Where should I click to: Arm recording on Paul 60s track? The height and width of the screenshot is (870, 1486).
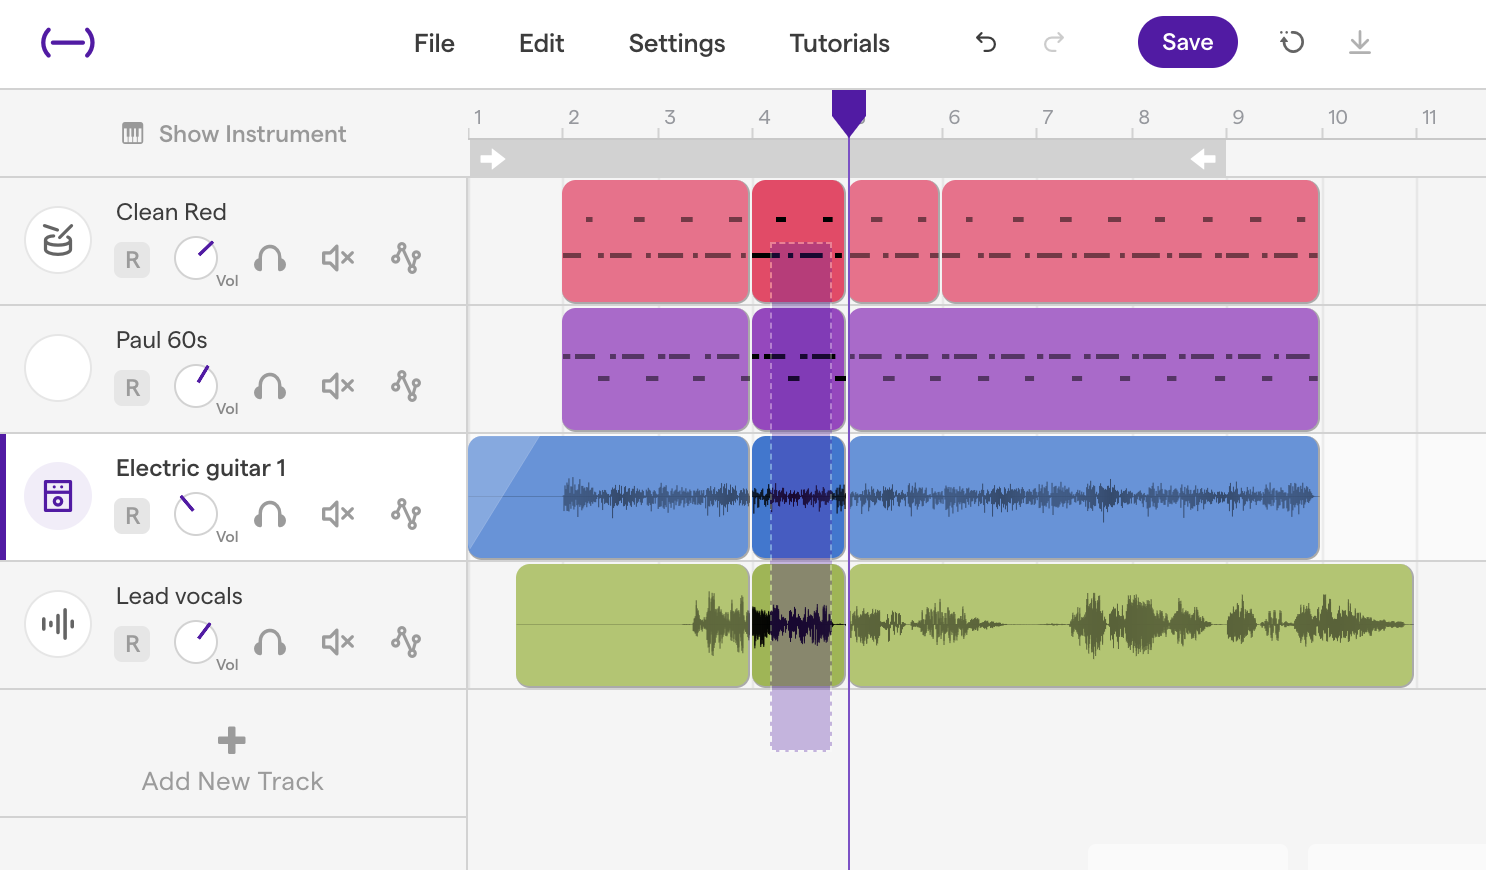point(132,388)
